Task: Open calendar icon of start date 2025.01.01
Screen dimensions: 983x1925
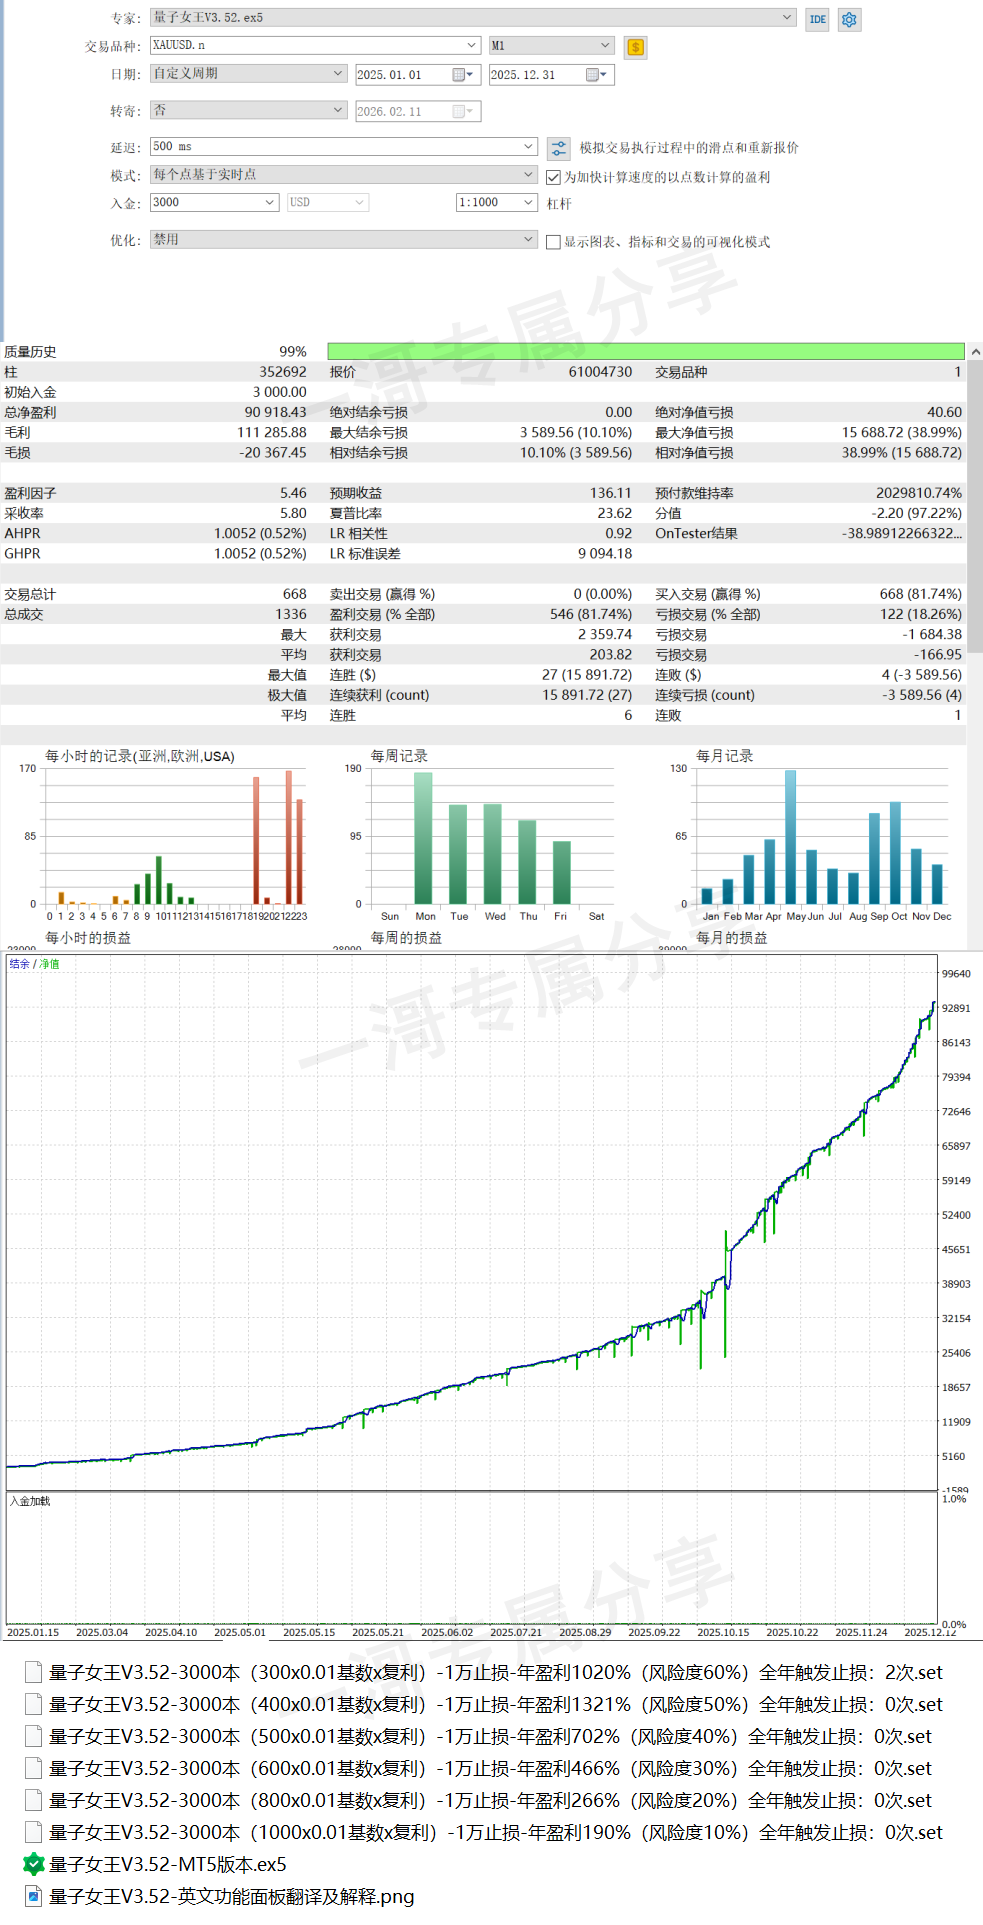Action: click(x=463, y=75)
